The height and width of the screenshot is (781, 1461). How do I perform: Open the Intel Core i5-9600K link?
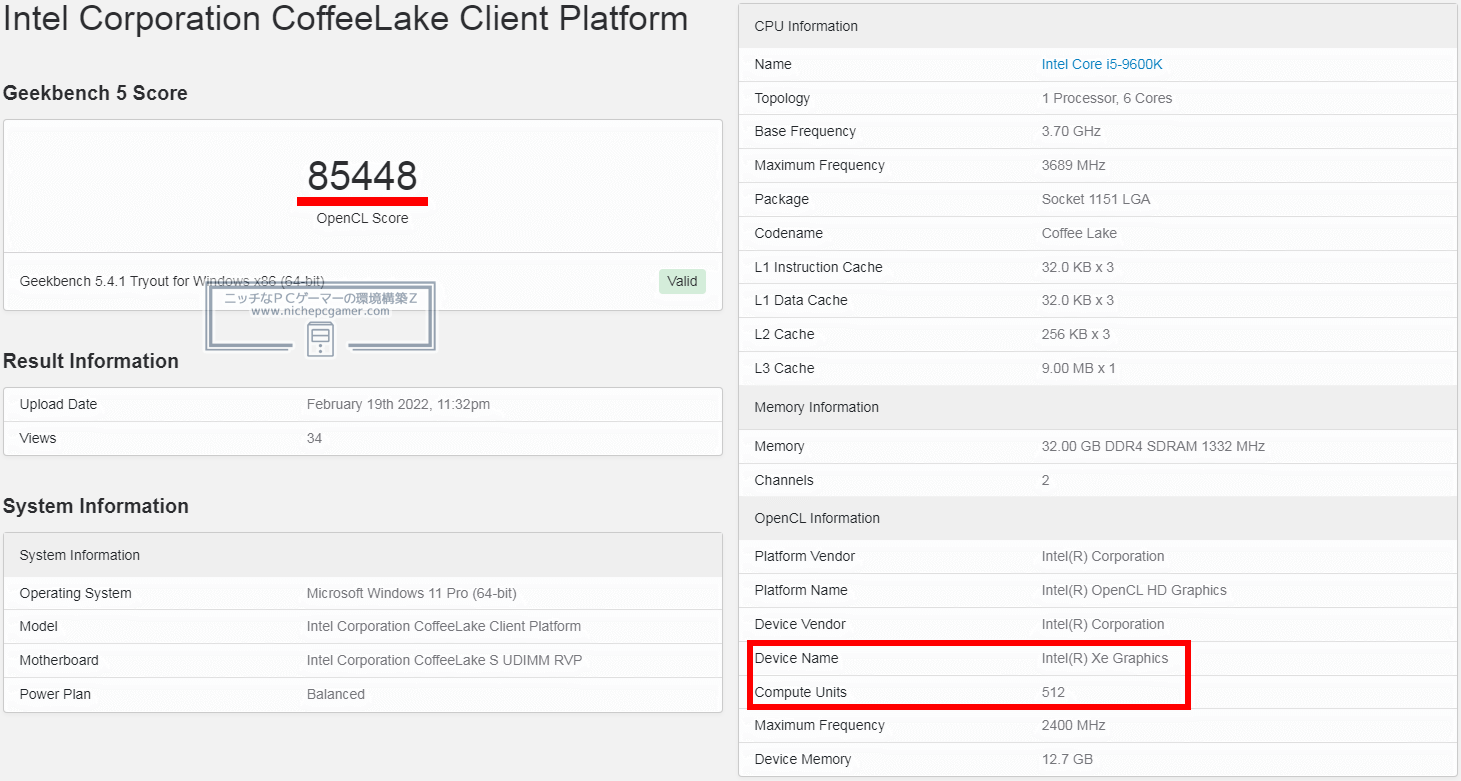coord(1102,64)
